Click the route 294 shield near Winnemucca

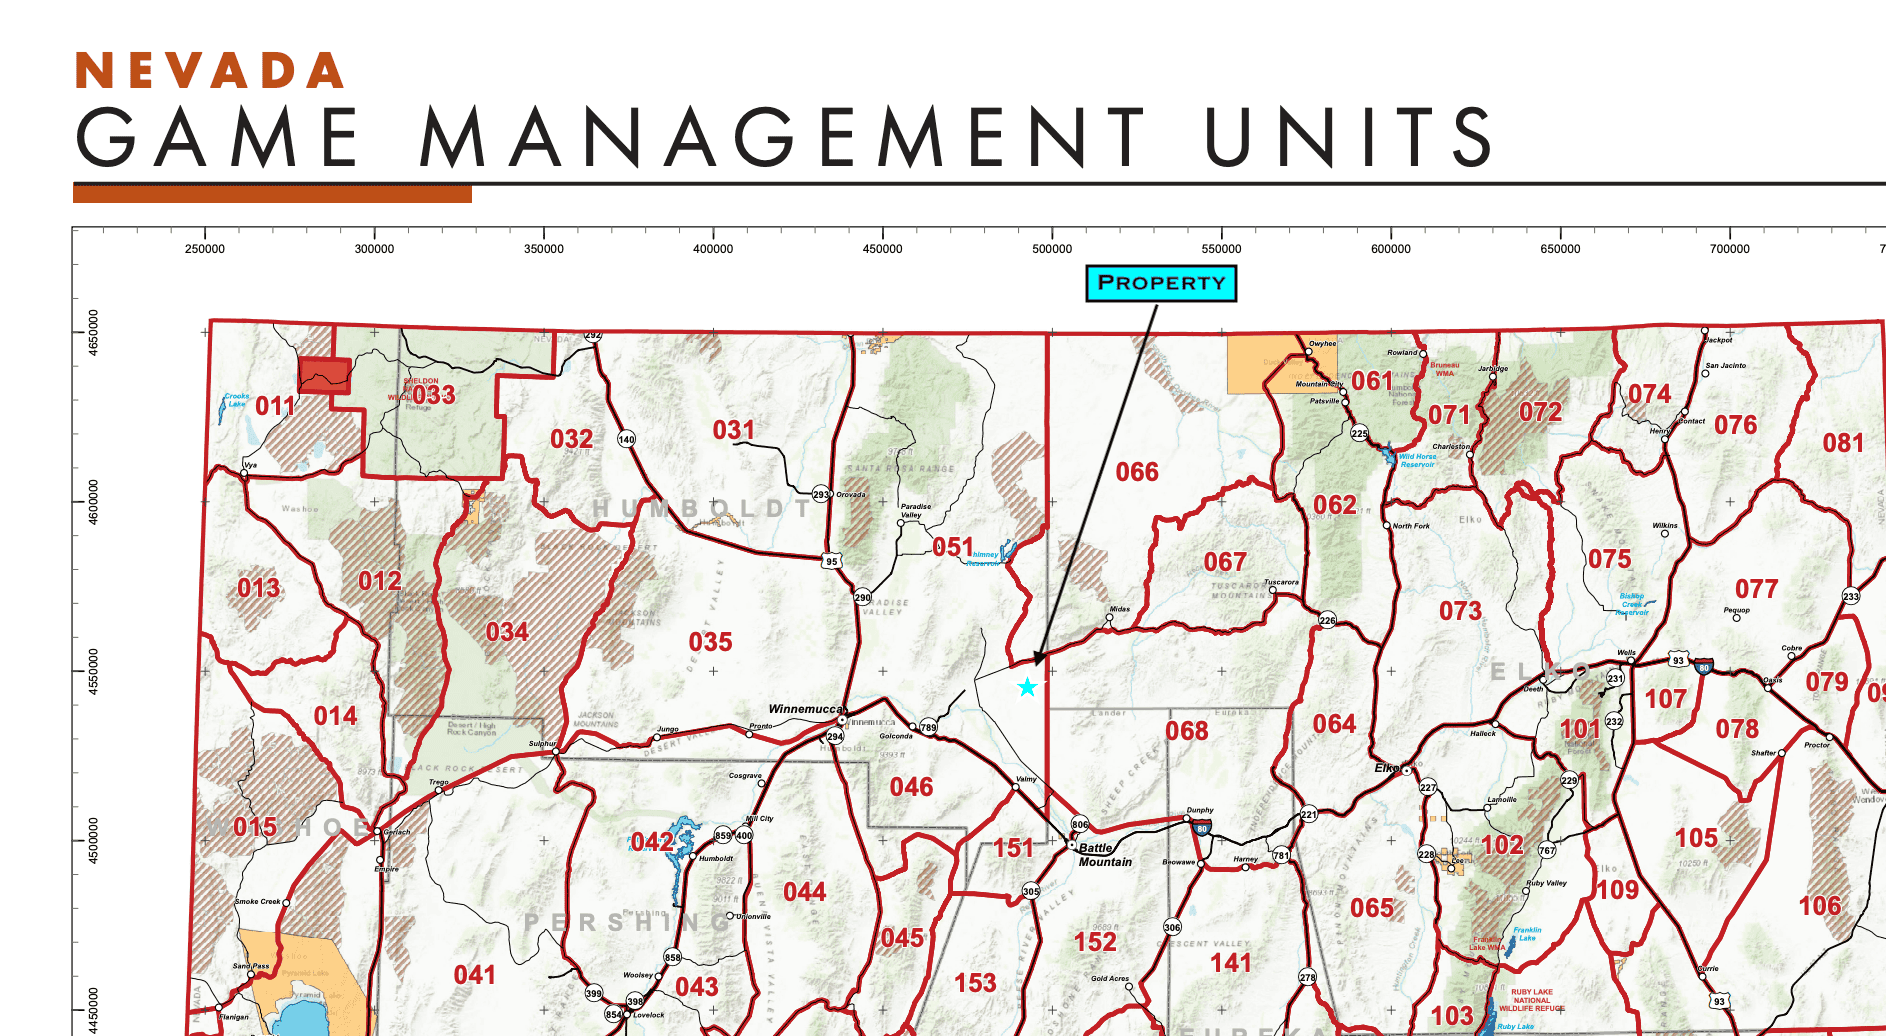tap(835, 737)
